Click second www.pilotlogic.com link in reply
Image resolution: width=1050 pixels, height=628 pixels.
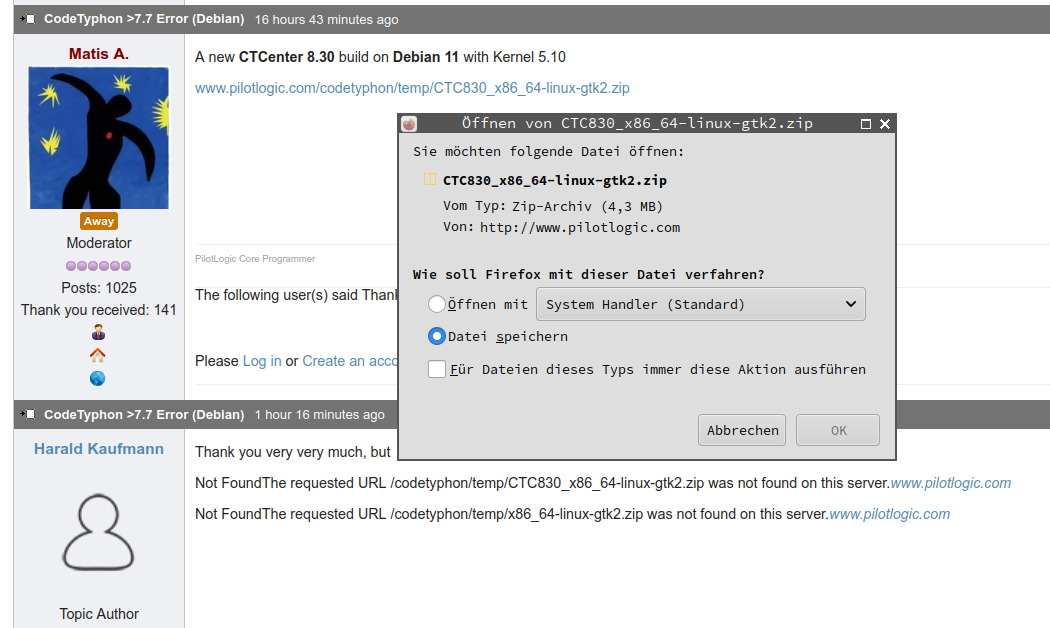click(x=889, y=514)
